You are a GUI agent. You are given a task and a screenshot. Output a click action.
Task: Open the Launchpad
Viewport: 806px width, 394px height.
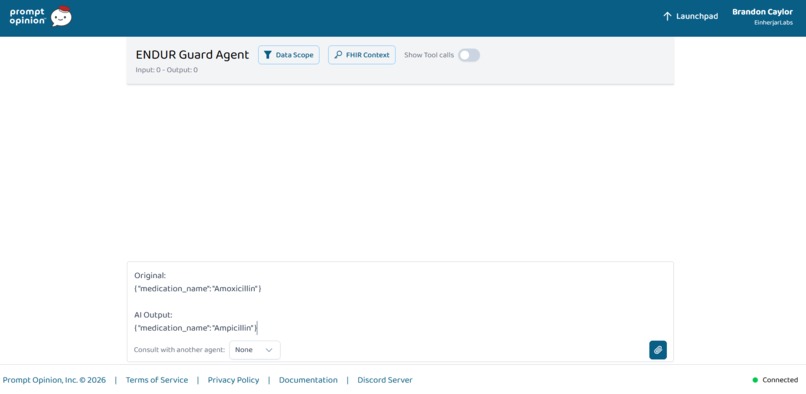pyautogui.click(x=690, y=16)
